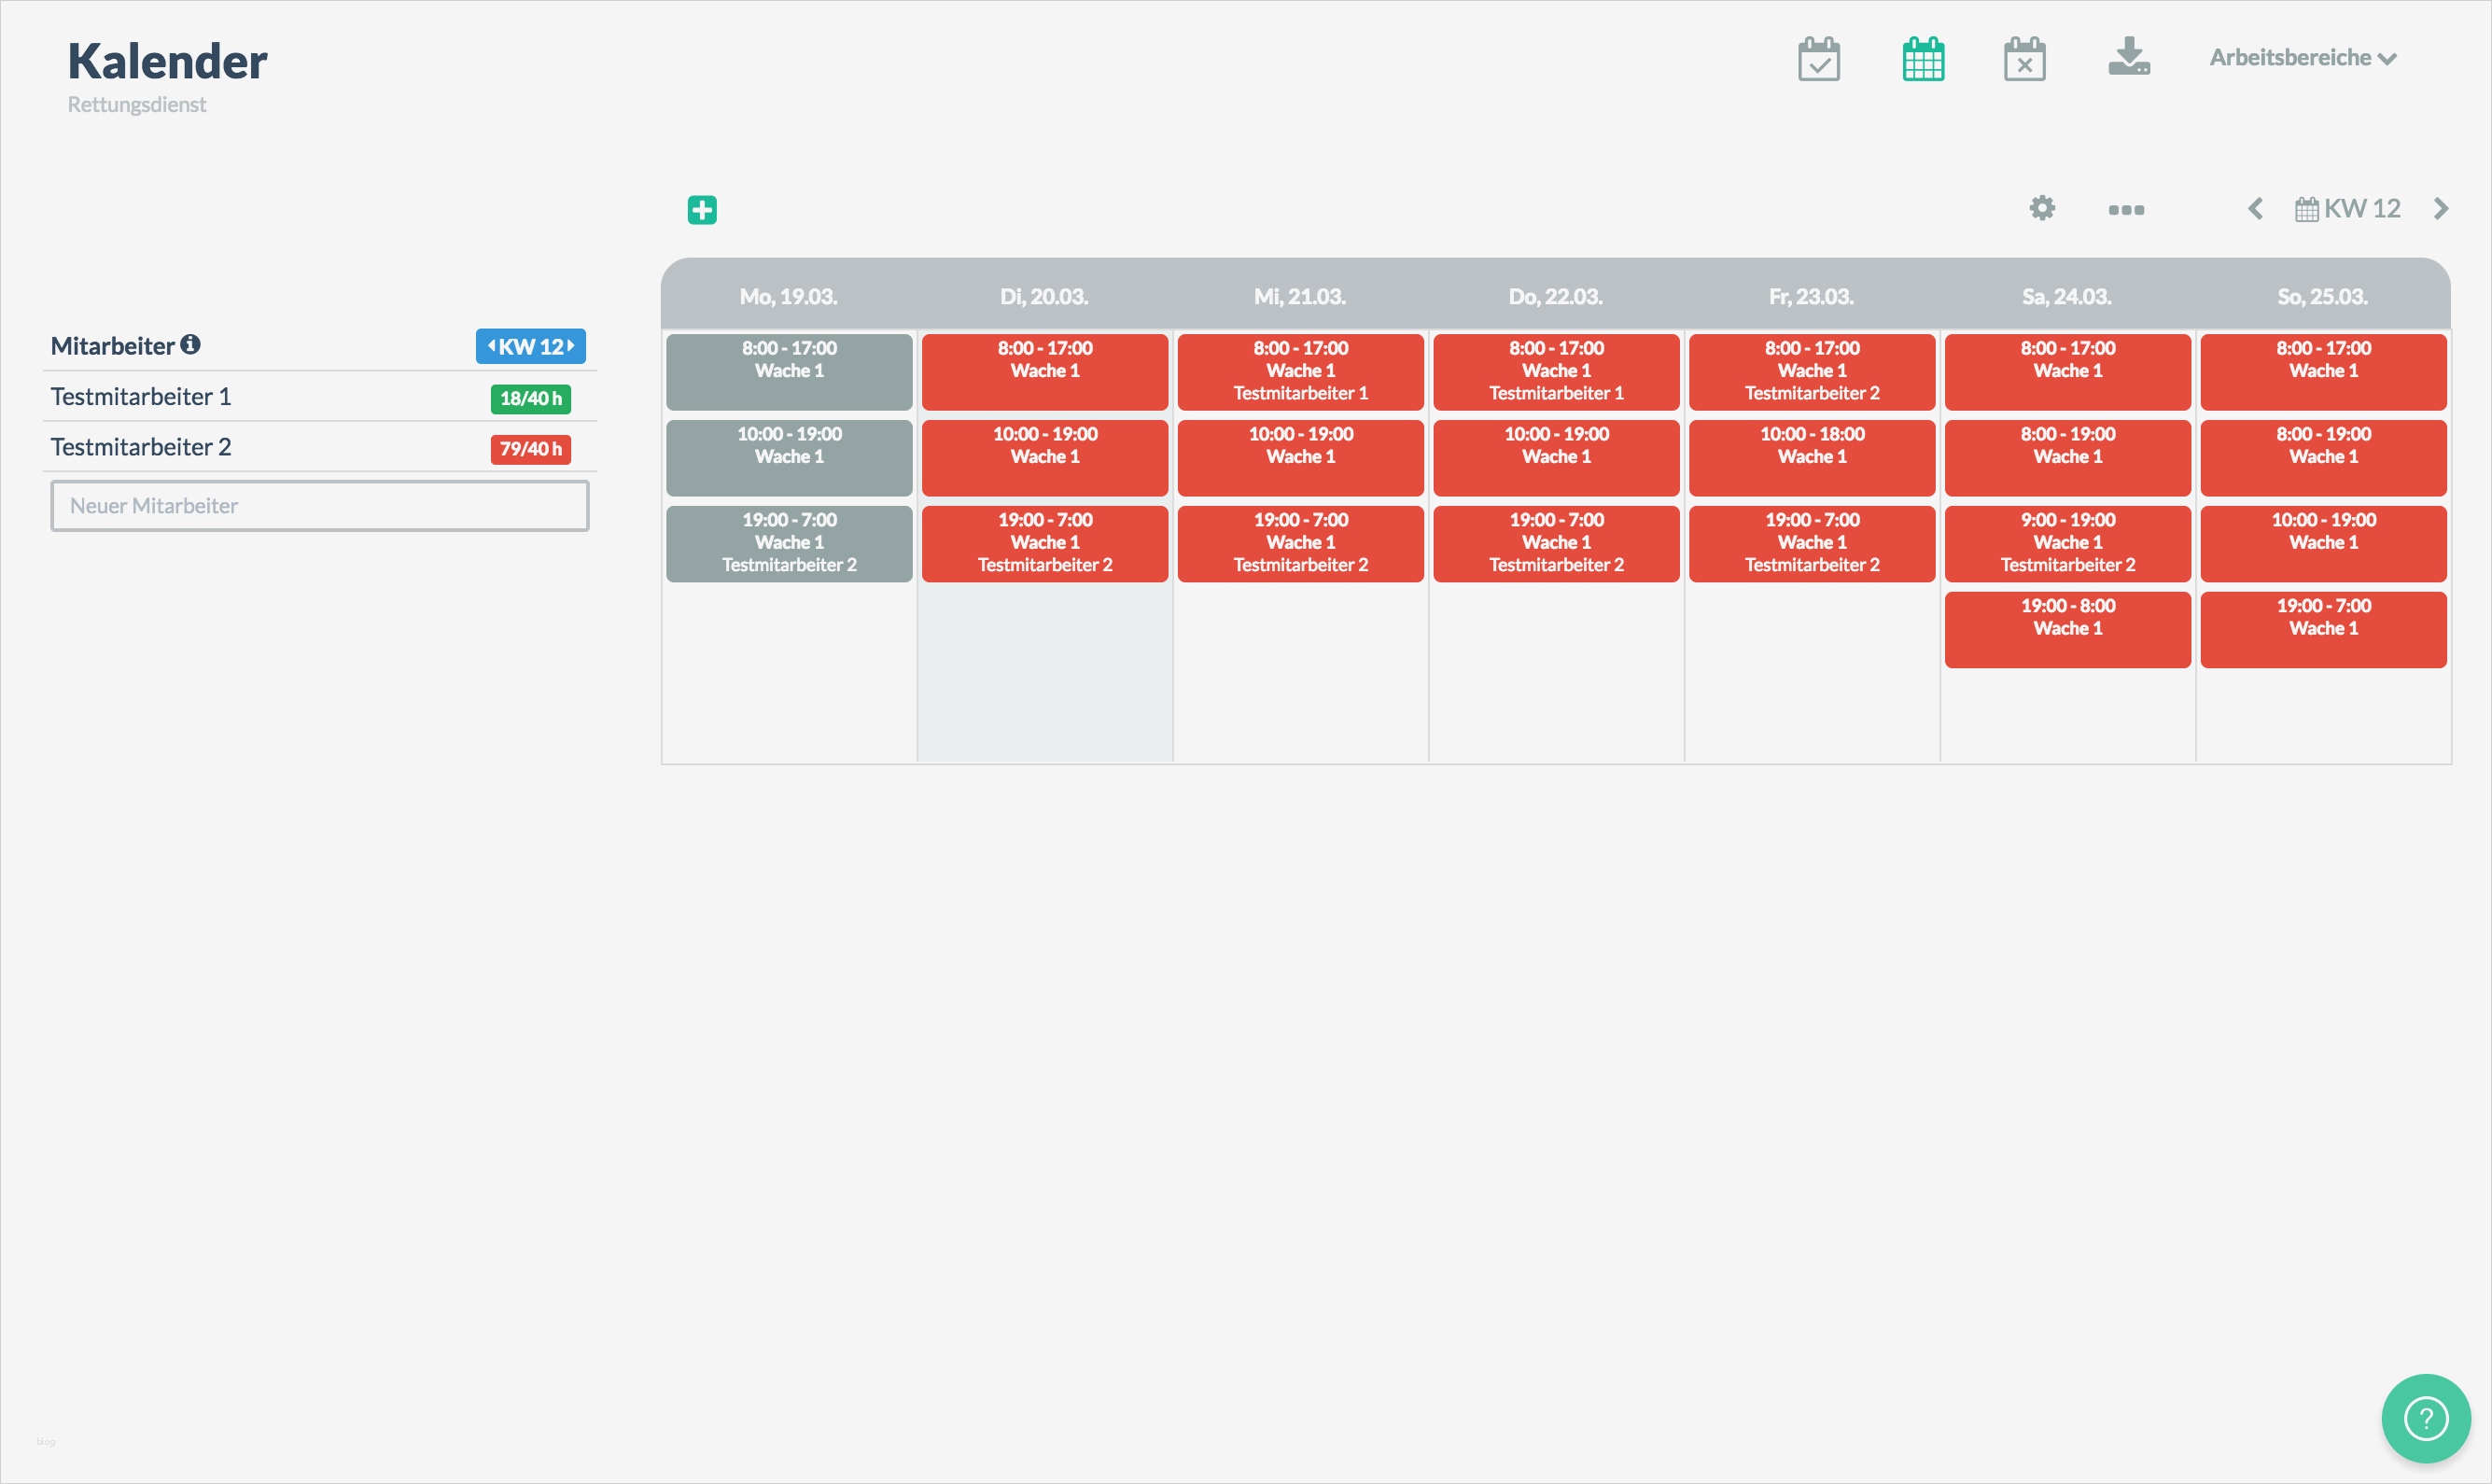Open Monday 8:00 - 17:00 grey shift
The height and width of the screenshot is (1484, 2492).
coord(789,372)
